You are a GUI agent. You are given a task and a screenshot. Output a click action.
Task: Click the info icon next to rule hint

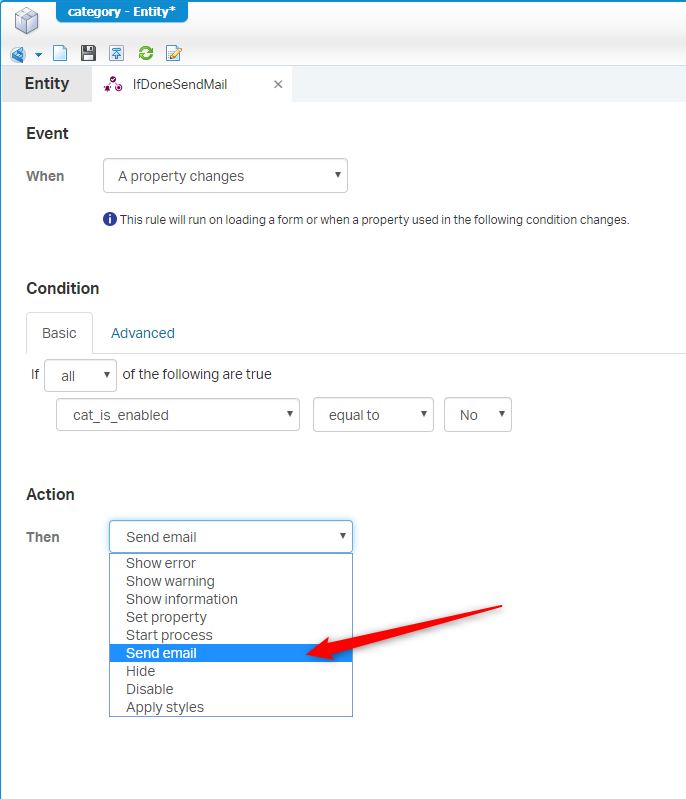[110, 219]
